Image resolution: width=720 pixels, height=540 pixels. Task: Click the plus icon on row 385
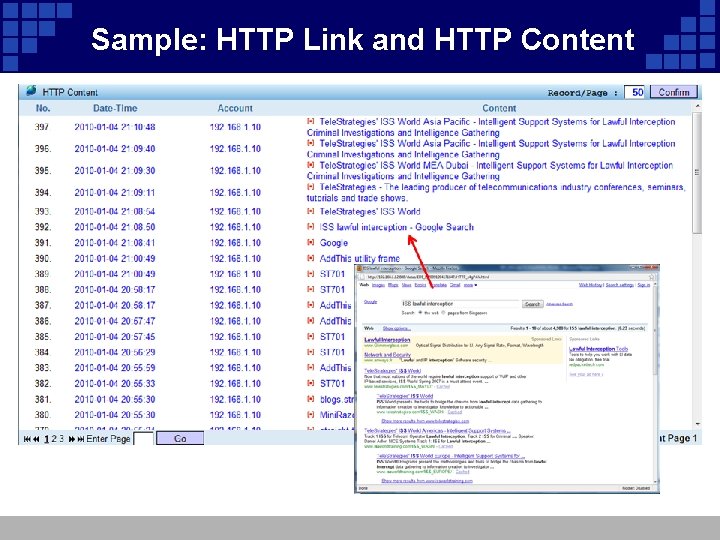click(311, 337)
